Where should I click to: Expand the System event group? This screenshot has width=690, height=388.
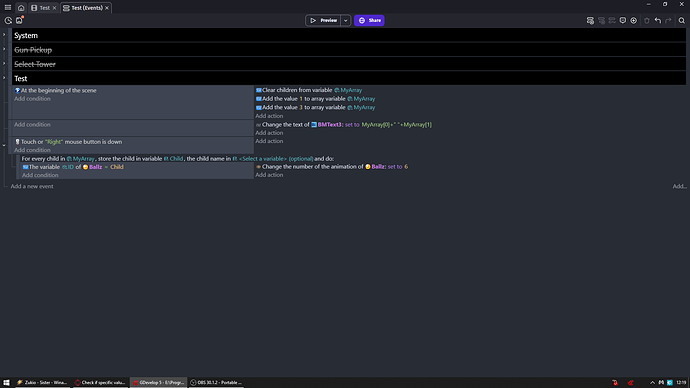(x=4, y=35)
